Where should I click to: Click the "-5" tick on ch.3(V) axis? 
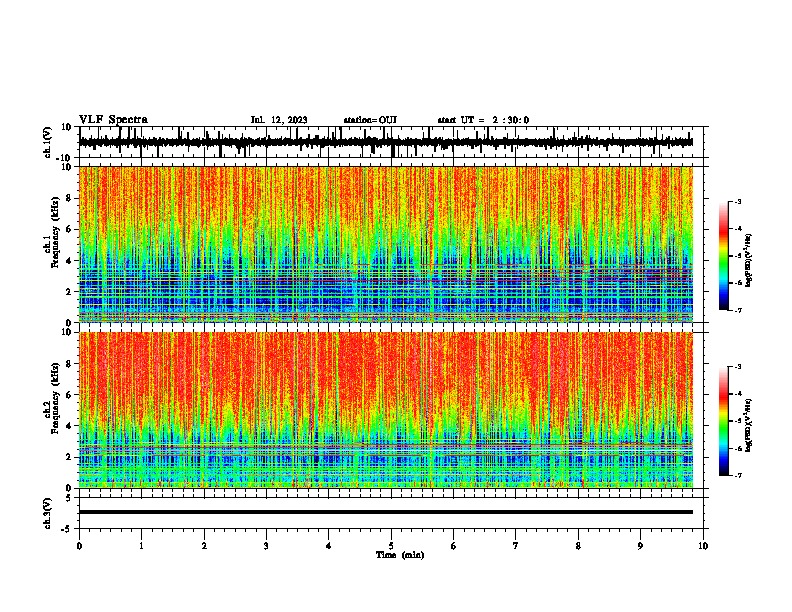(67, 529)
